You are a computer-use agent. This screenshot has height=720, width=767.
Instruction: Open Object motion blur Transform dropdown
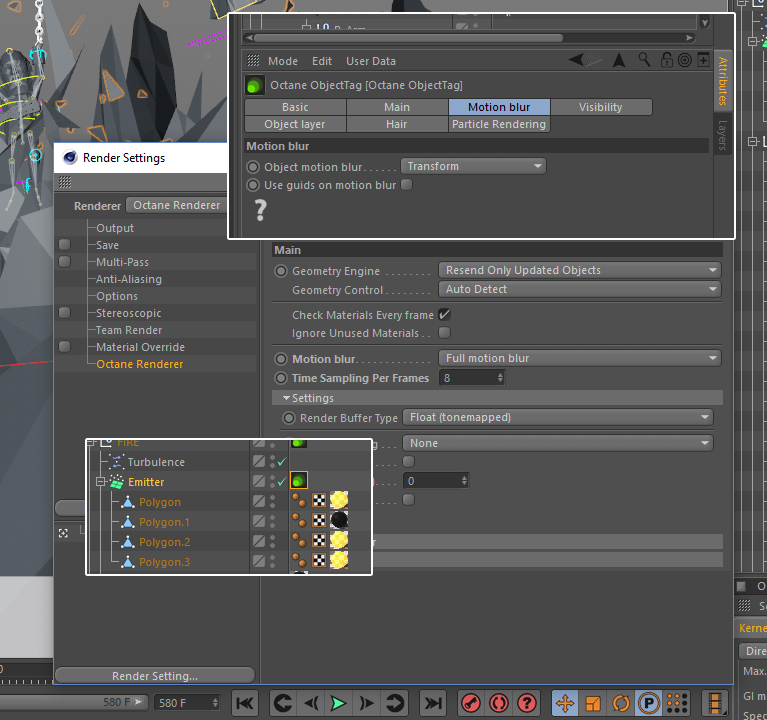[x=474, y=166]
